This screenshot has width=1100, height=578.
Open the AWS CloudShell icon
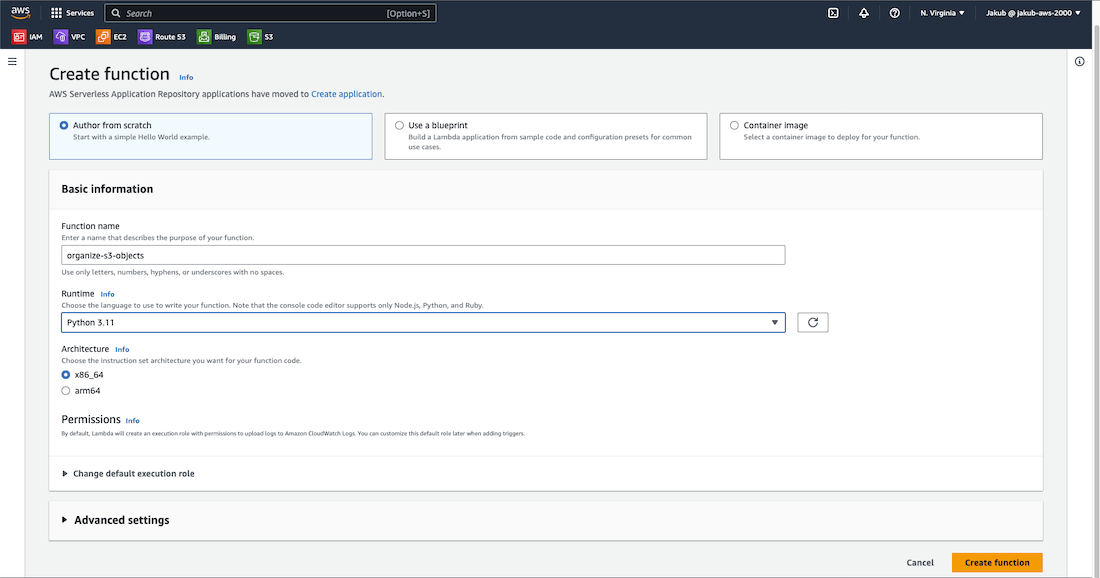tap(833, 13)
